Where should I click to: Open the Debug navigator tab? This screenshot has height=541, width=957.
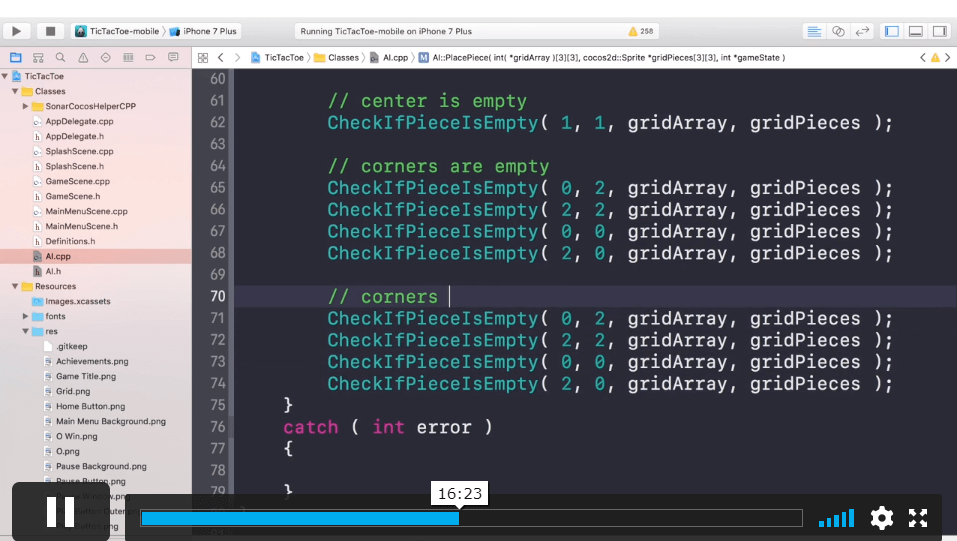[x=128, y=57]
